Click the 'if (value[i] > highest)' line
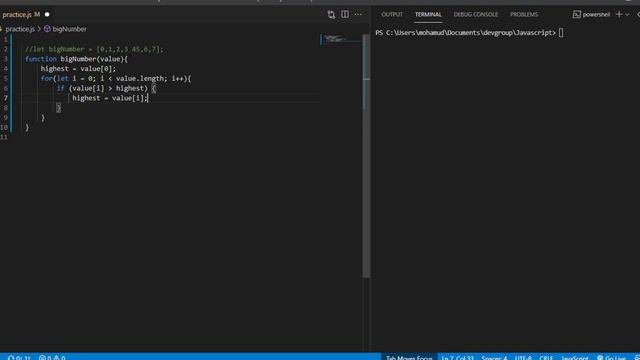The width and height of the screenshot is (640, 360). [106, 88]
